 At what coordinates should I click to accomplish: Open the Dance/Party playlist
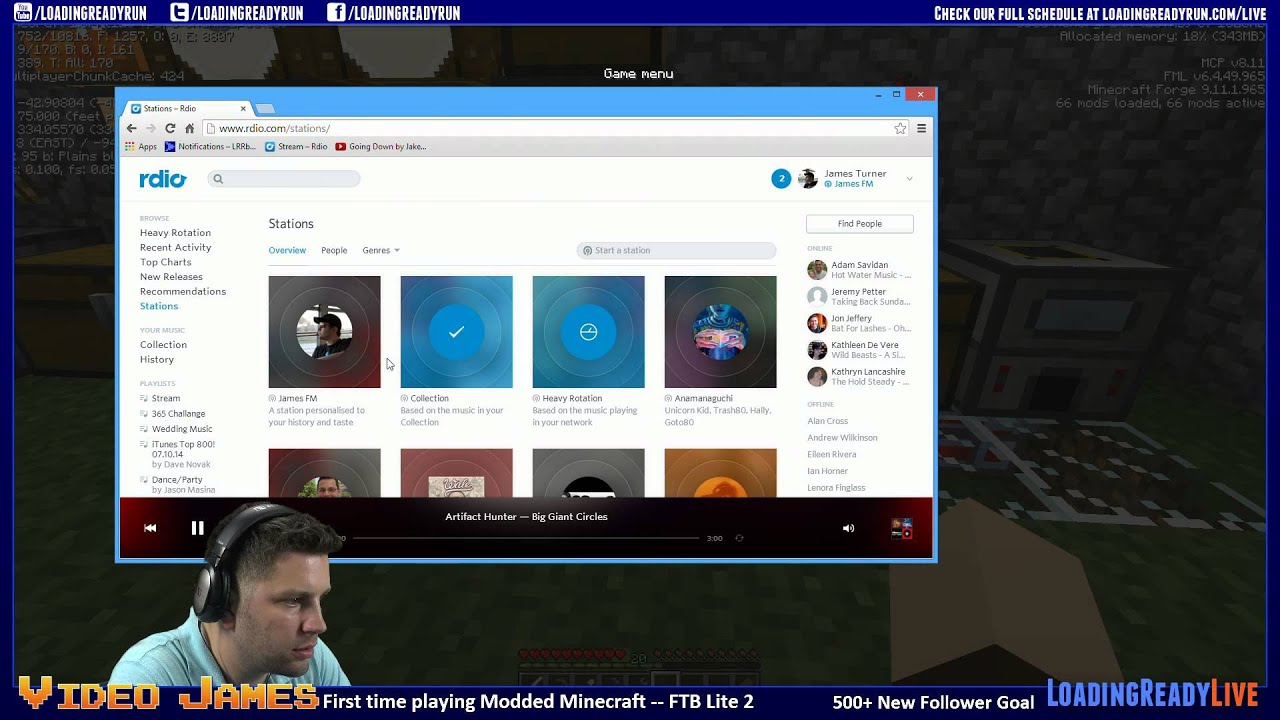(177, 480)
